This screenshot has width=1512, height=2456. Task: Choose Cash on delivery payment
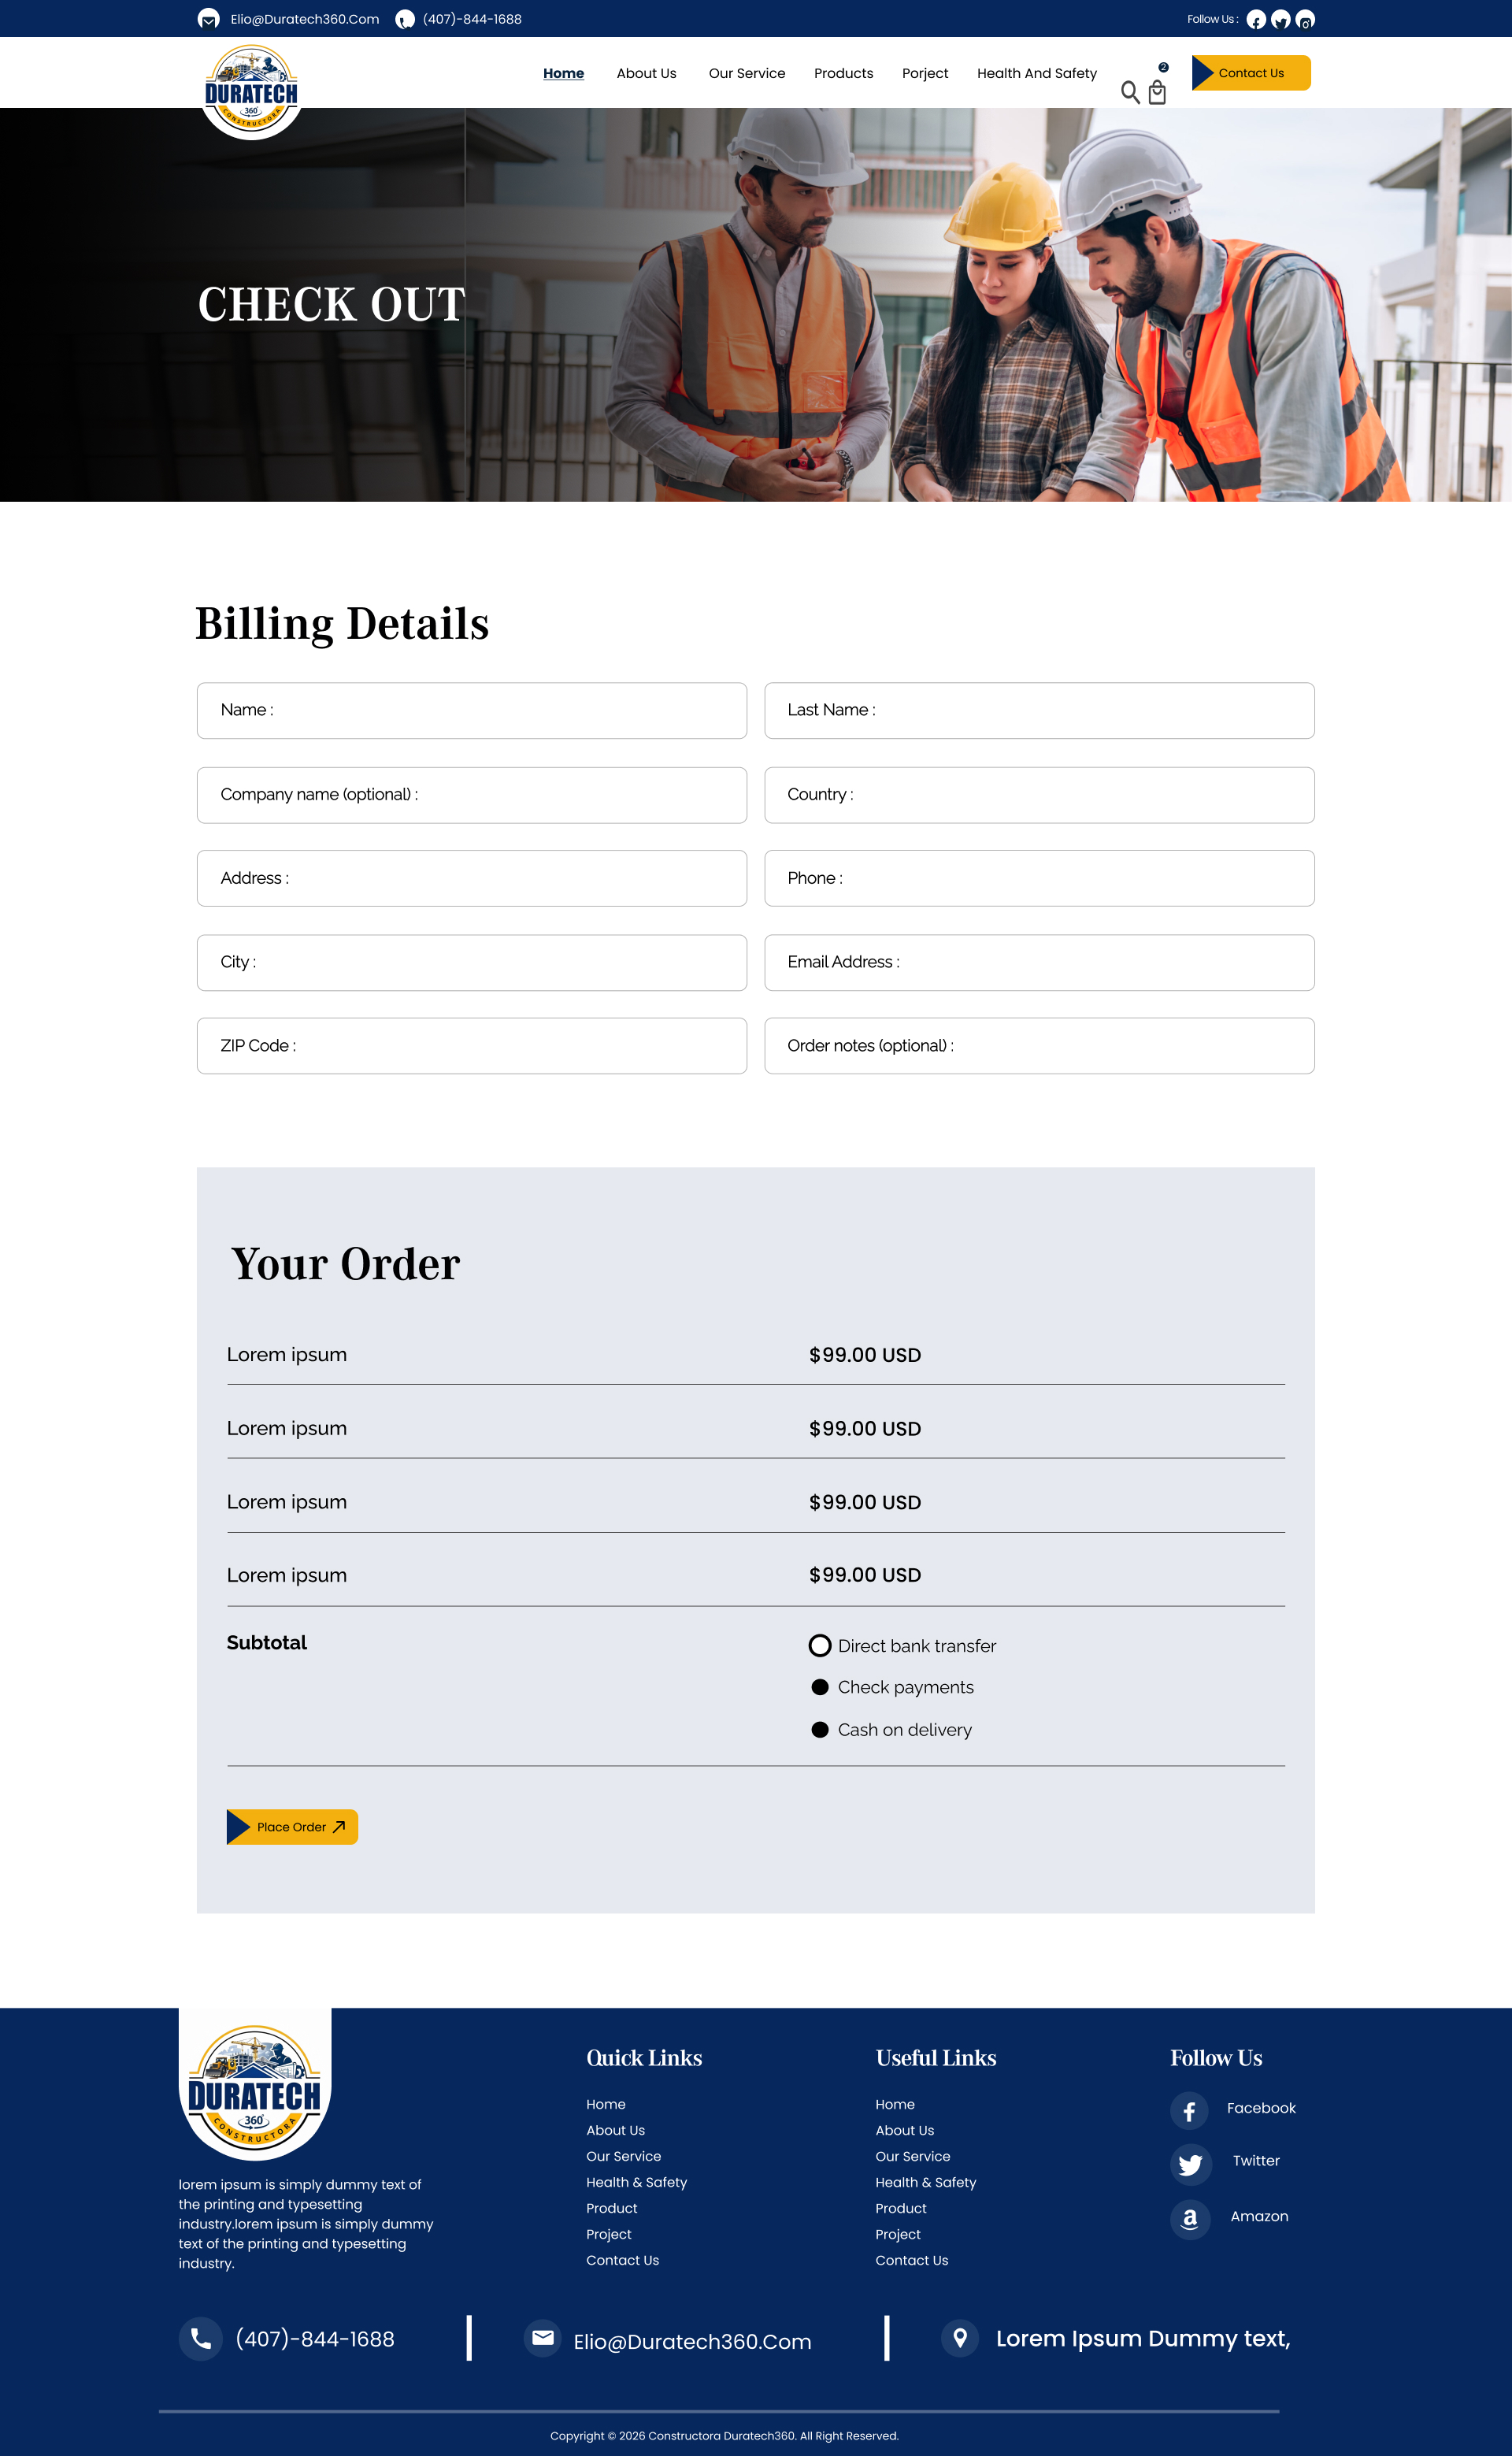pyautogui.click(x=820, y=1730)
